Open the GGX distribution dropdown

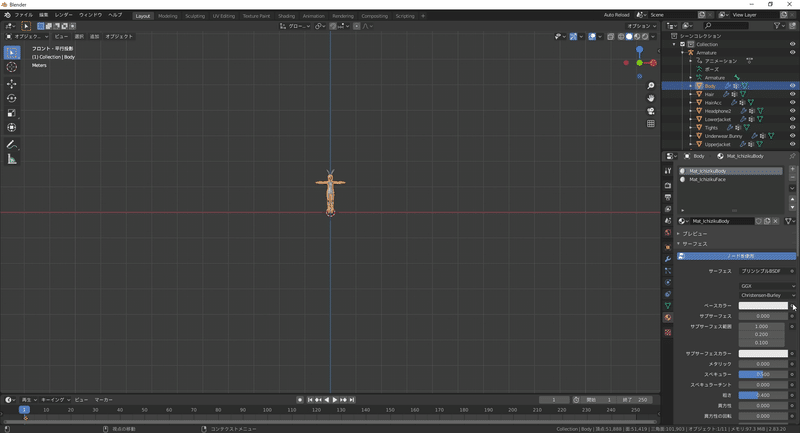coord(767,286)
